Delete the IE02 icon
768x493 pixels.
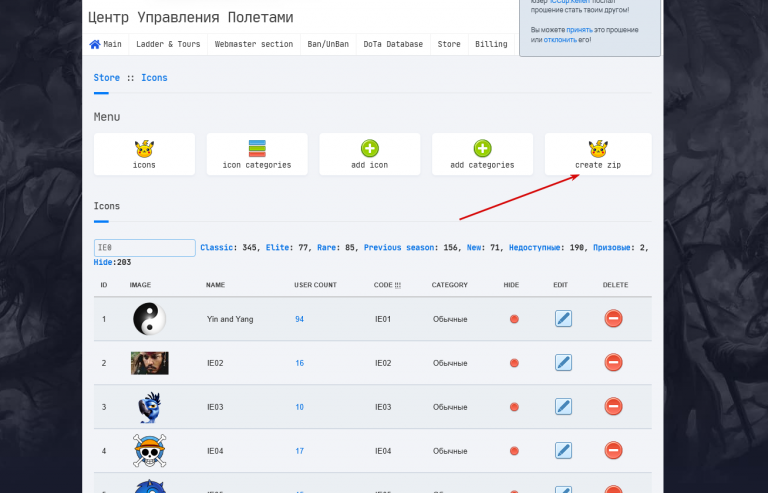click(x=613, y=362)
